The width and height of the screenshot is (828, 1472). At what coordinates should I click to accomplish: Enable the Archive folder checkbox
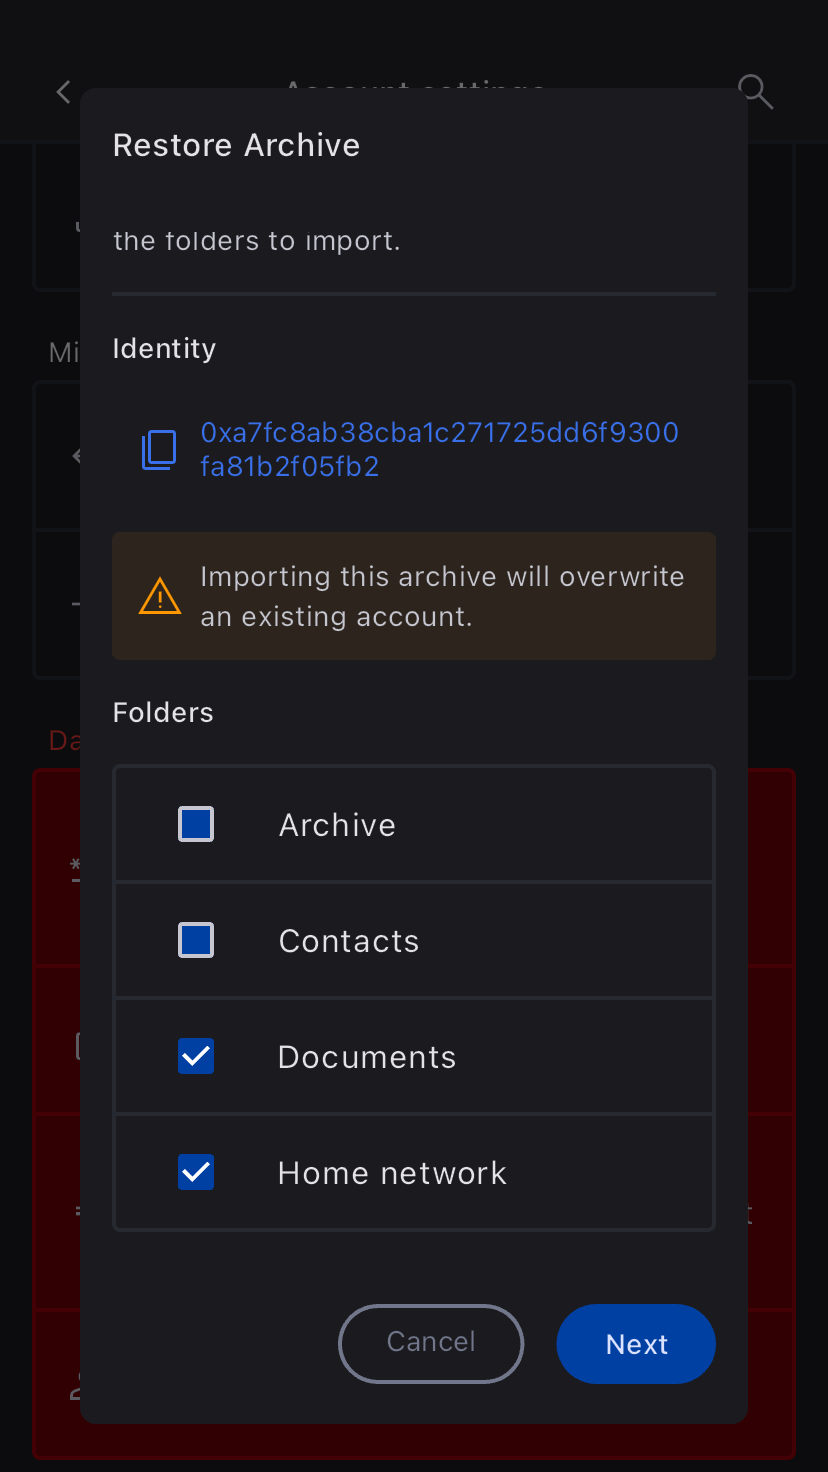tap(196, 825)
